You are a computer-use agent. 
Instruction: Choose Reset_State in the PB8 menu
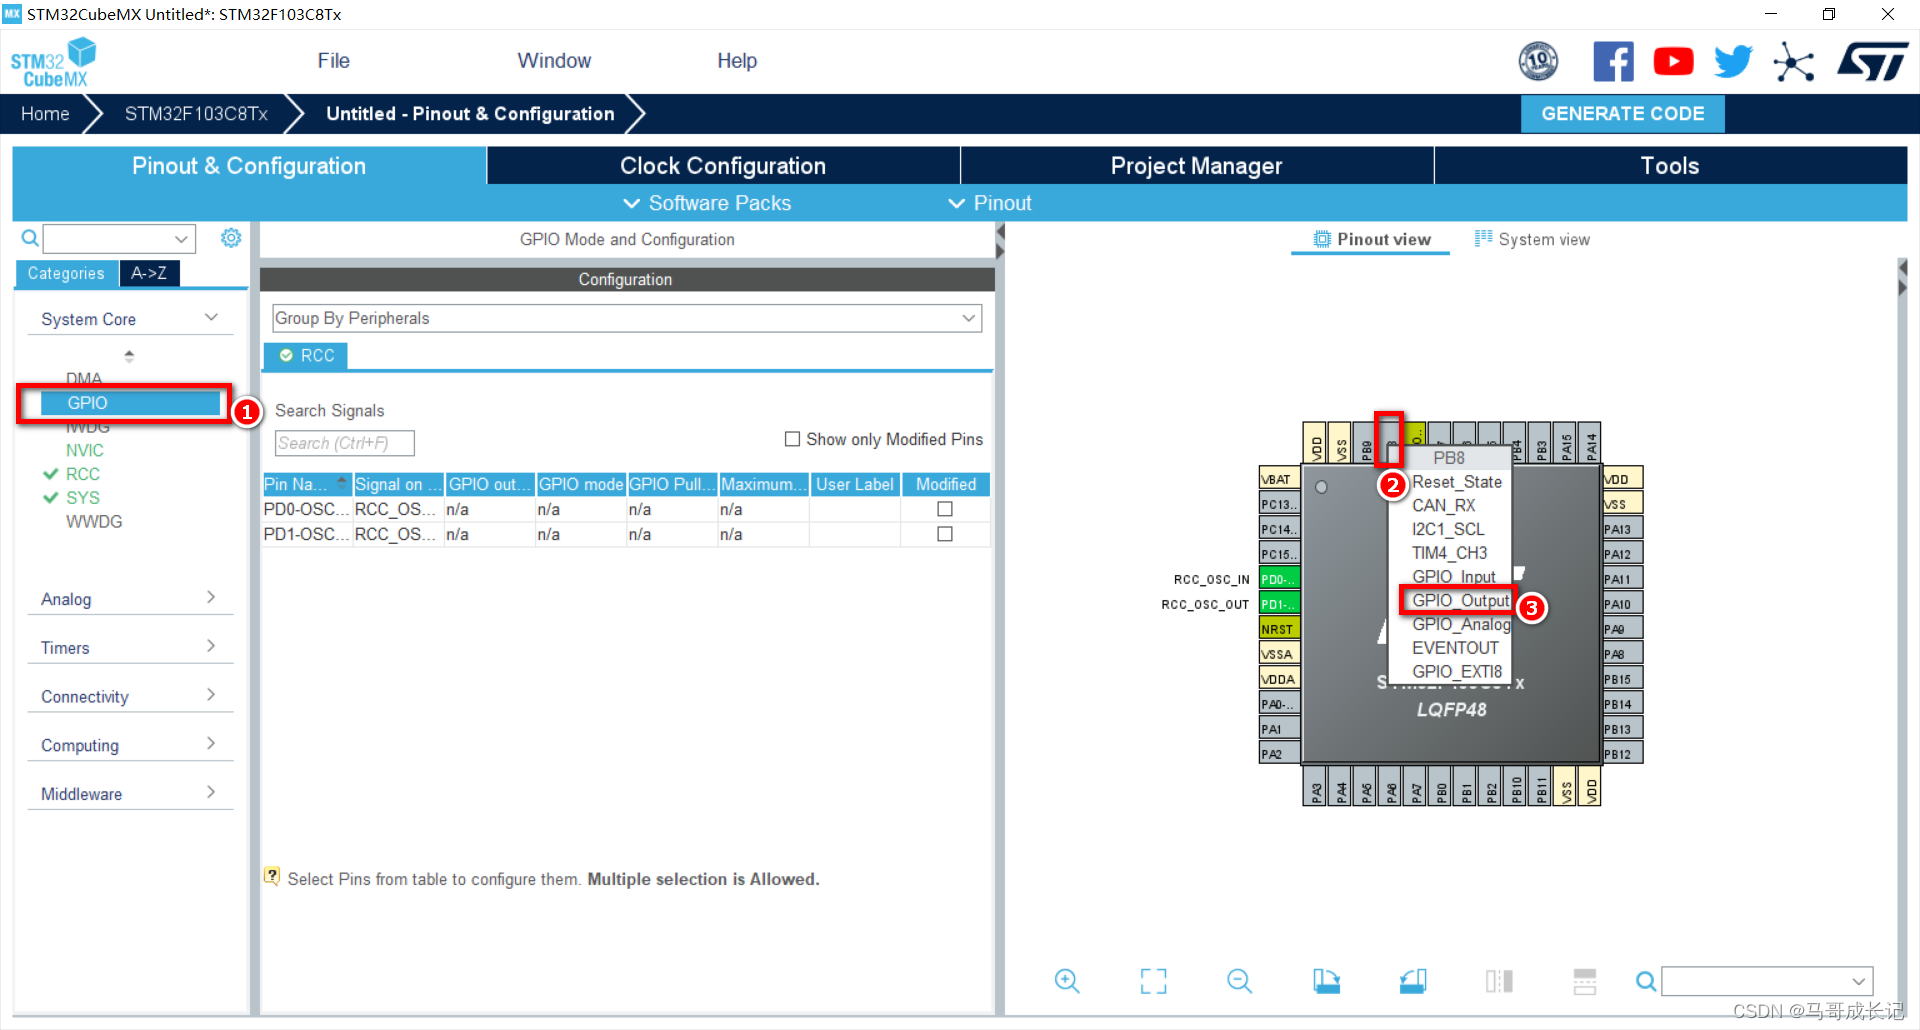[1456, 481]
